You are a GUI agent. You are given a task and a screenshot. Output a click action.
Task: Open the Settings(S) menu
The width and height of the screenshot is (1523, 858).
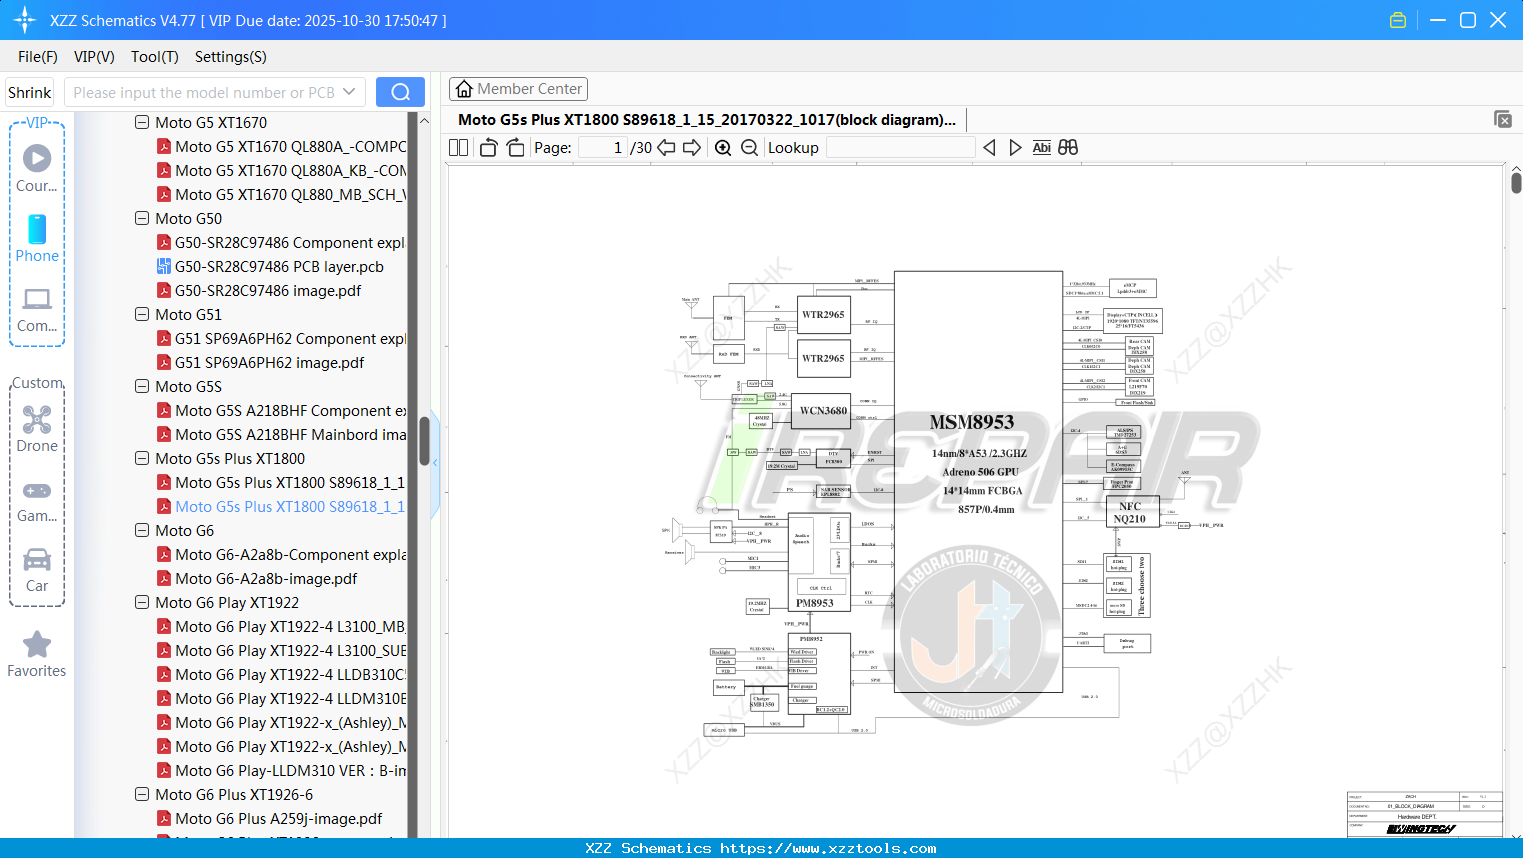(x=231, y=57)
